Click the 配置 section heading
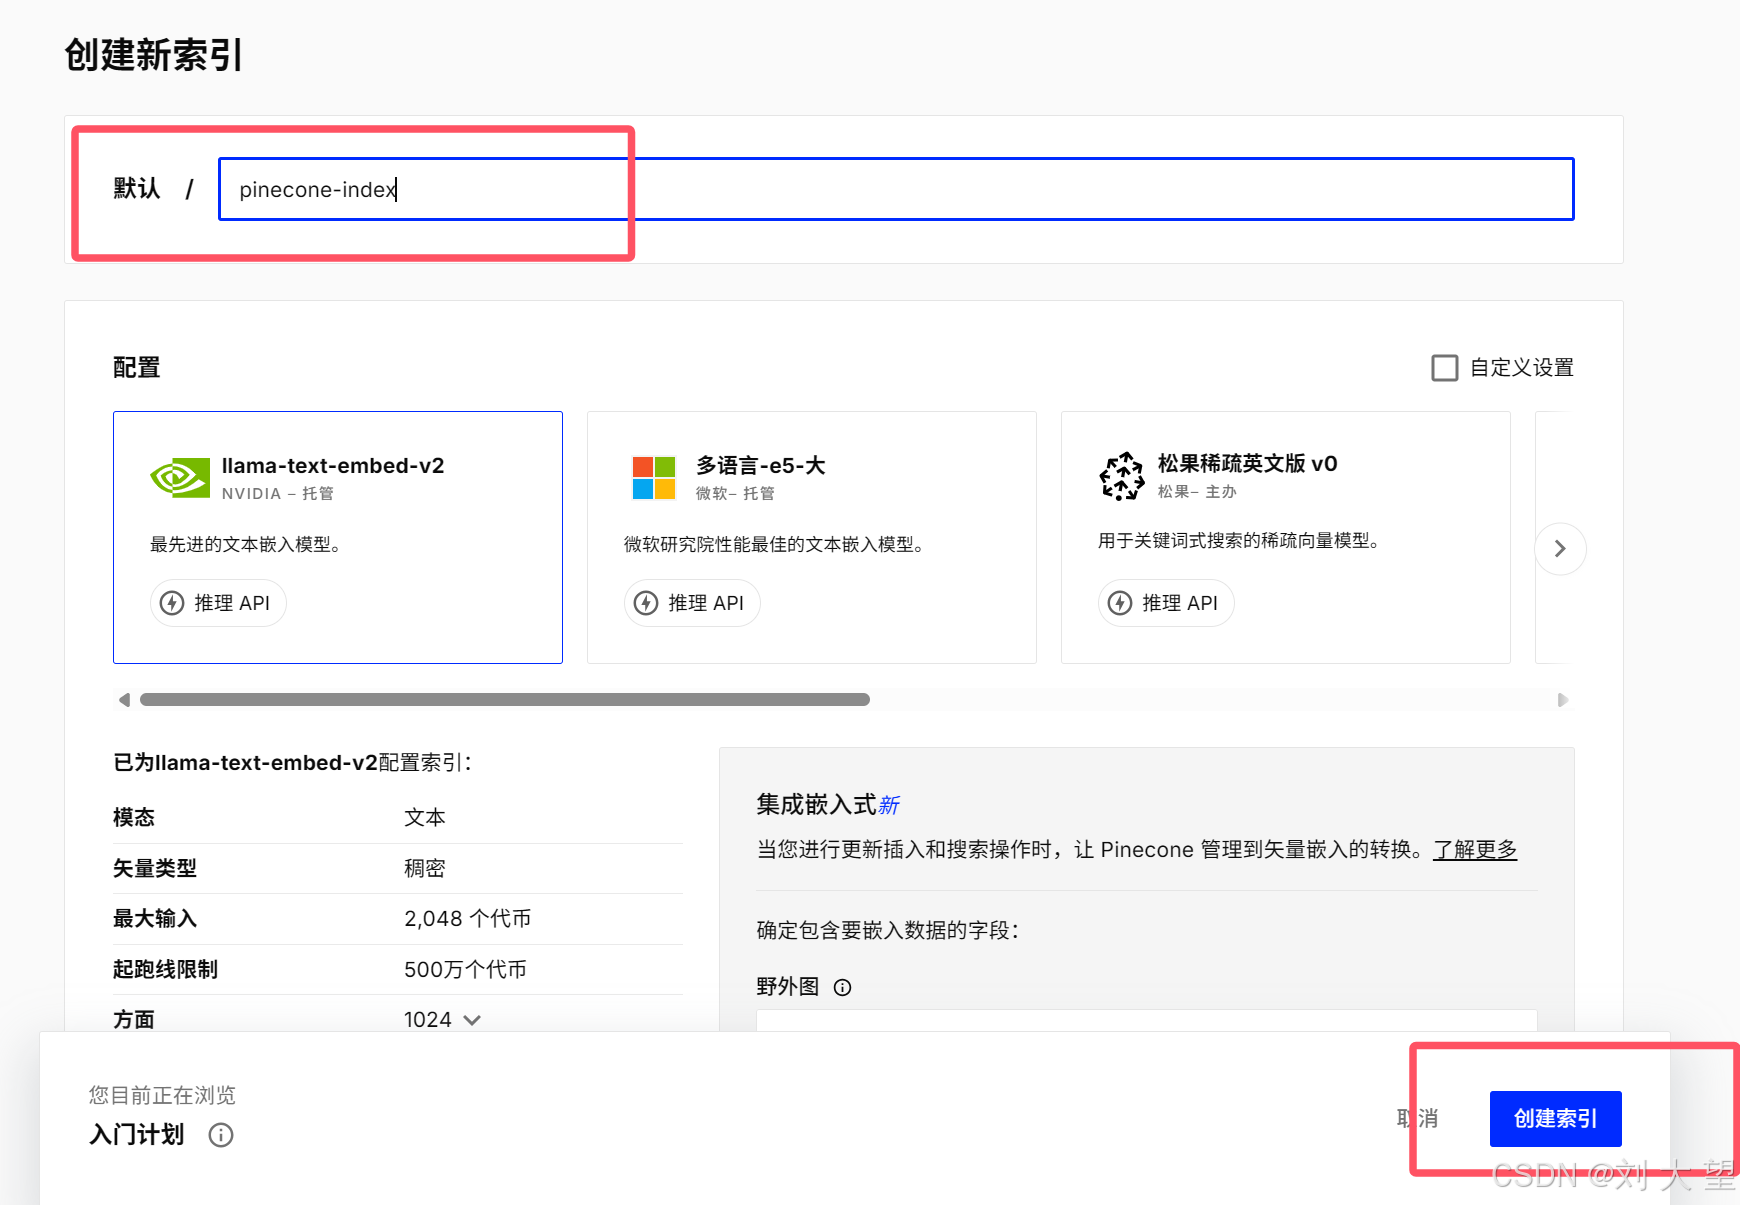1740x1205 pixels. click(137, 368)
